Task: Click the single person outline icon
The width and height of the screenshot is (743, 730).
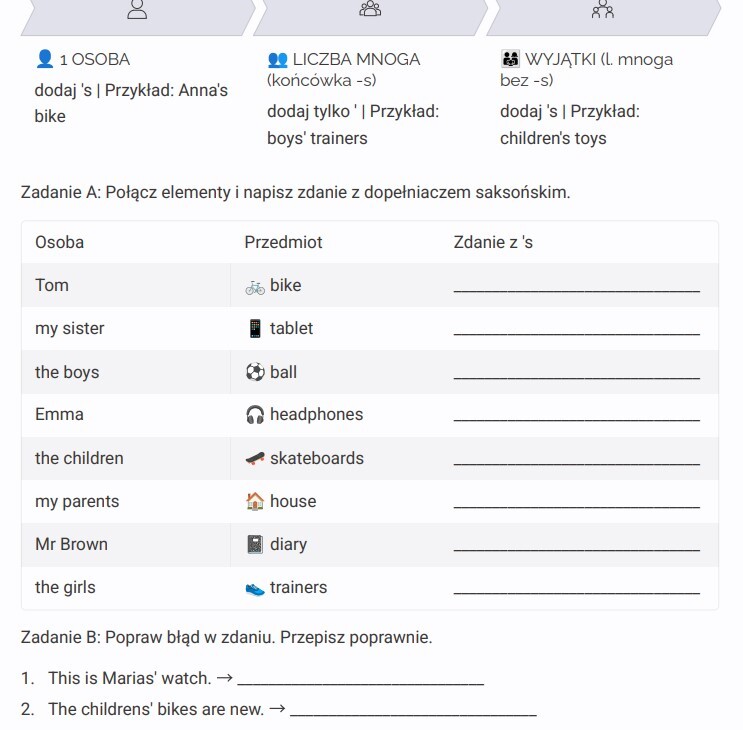Action: [137, 9]
